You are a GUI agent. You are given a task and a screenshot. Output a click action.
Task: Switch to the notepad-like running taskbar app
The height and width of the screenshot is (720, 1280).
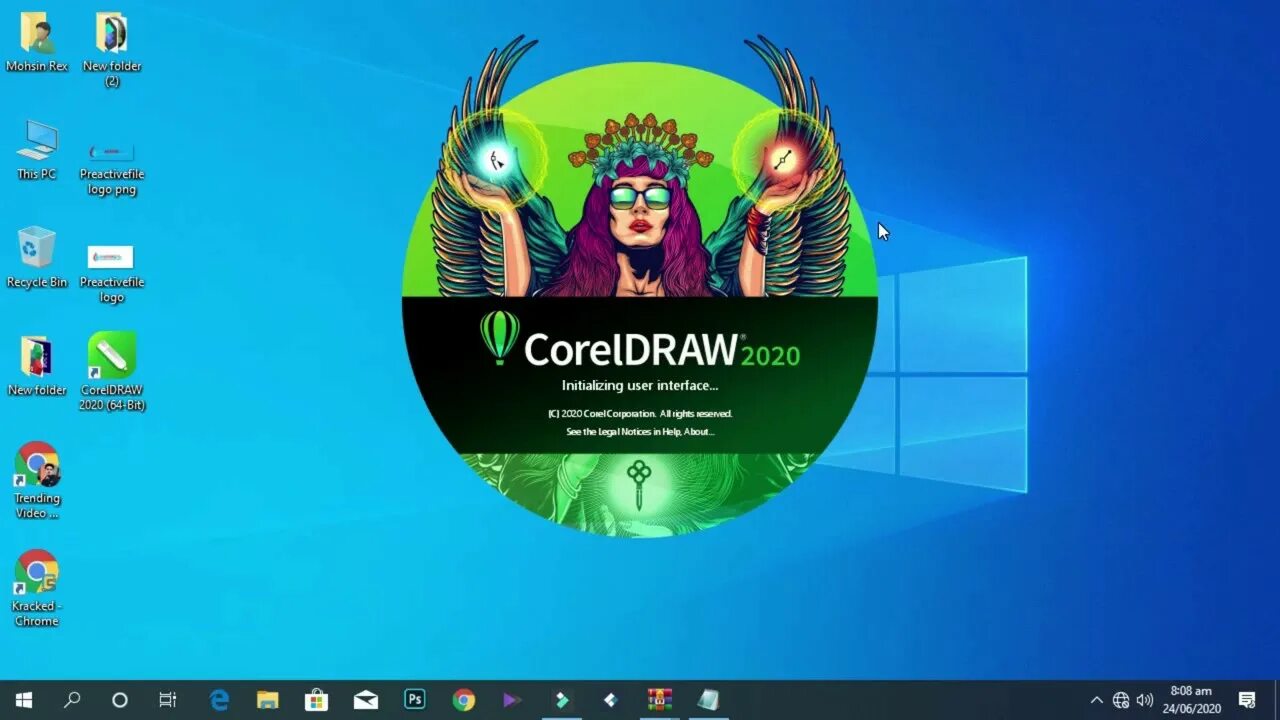708,700
